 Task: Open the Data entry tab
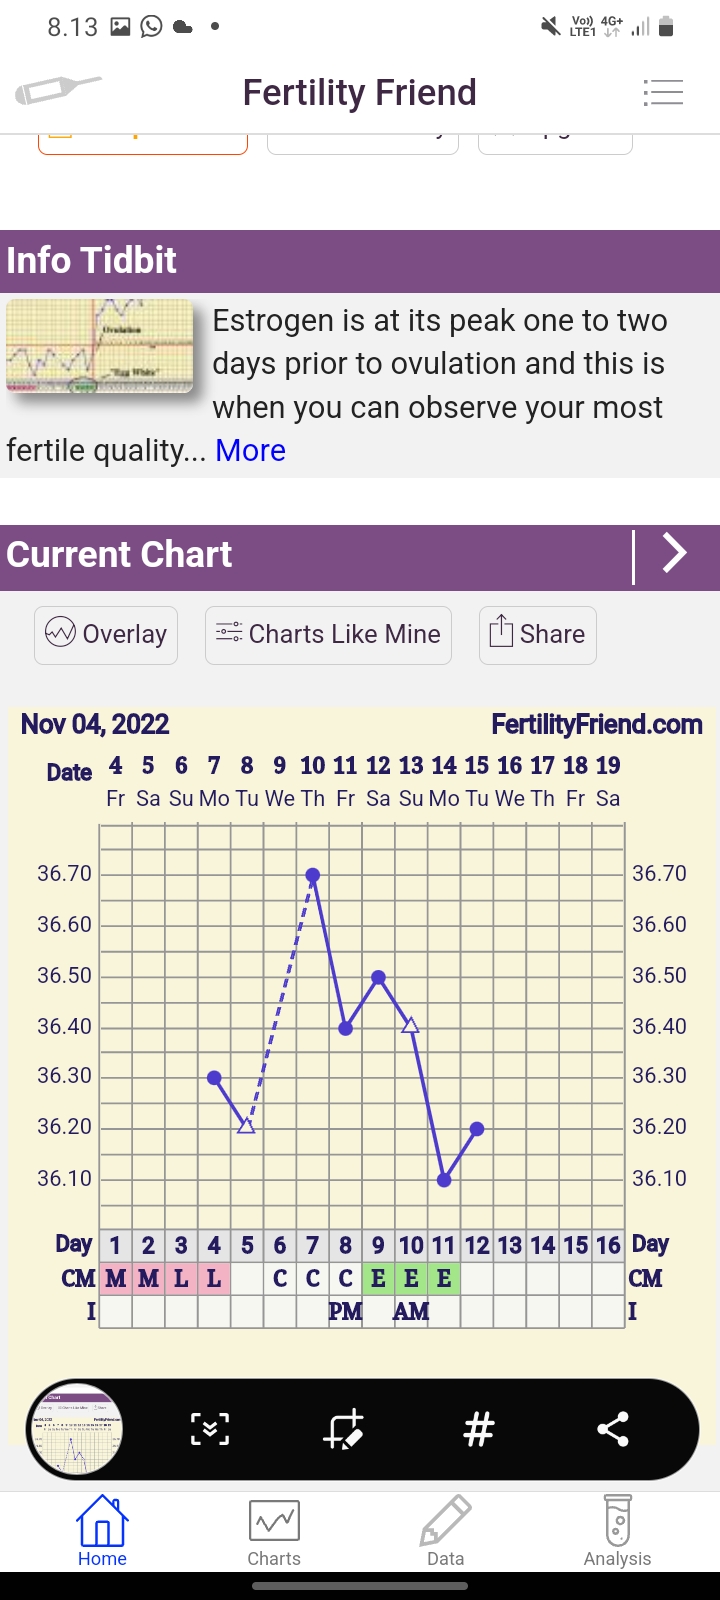tap(445, 1531)
